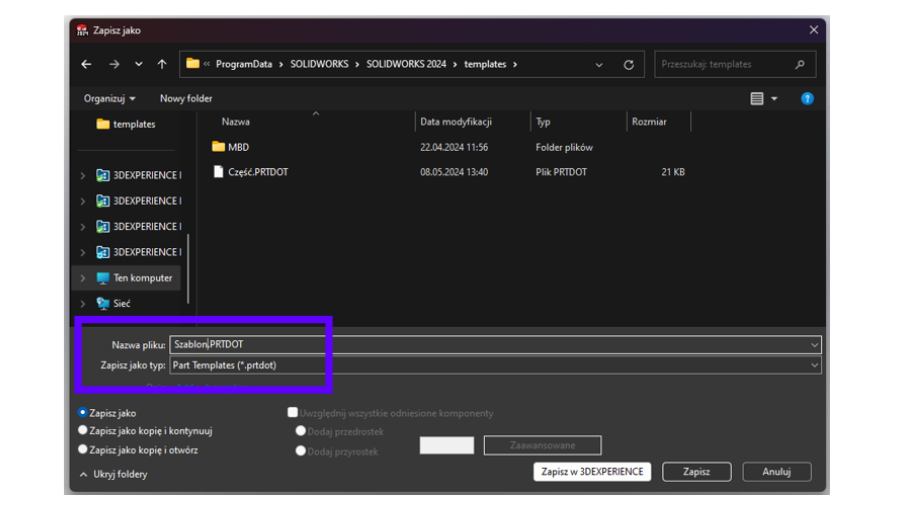Open Nazwa pliku dropdown arrow

814,345
